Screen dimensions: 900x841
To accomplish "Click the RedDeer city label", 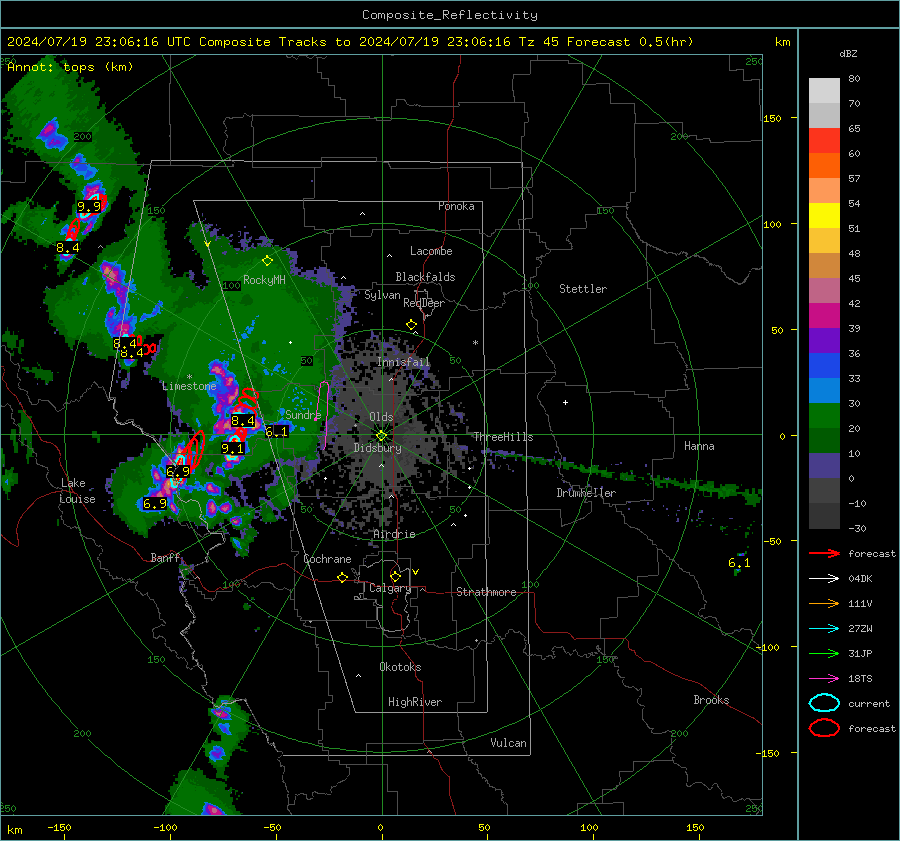I will 424,303.
